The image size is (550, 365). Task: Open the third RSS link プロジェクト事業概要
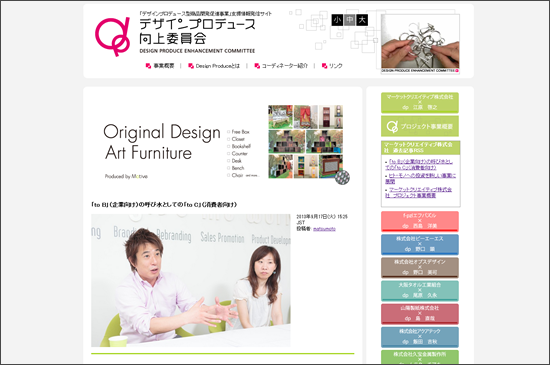click(418, 192)
